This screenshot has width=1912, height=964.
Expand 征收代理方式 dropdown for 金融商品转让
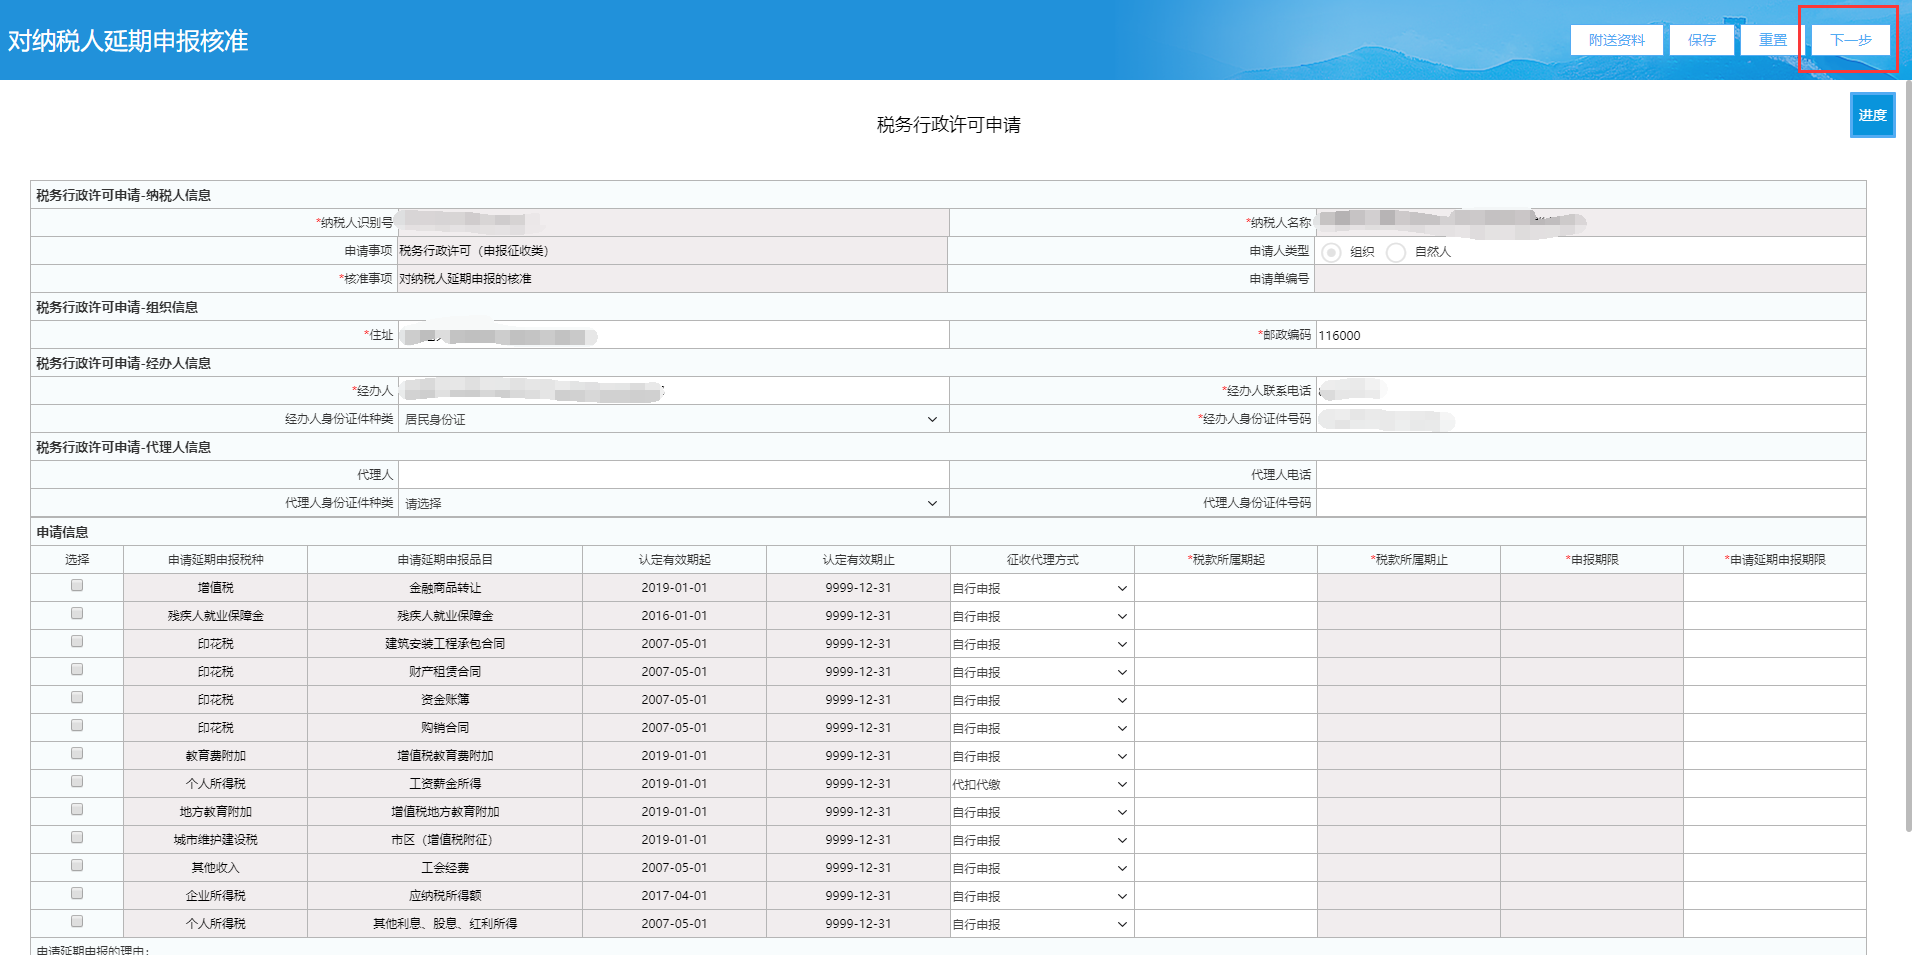pyautogui.click(x=1041, y=588)
